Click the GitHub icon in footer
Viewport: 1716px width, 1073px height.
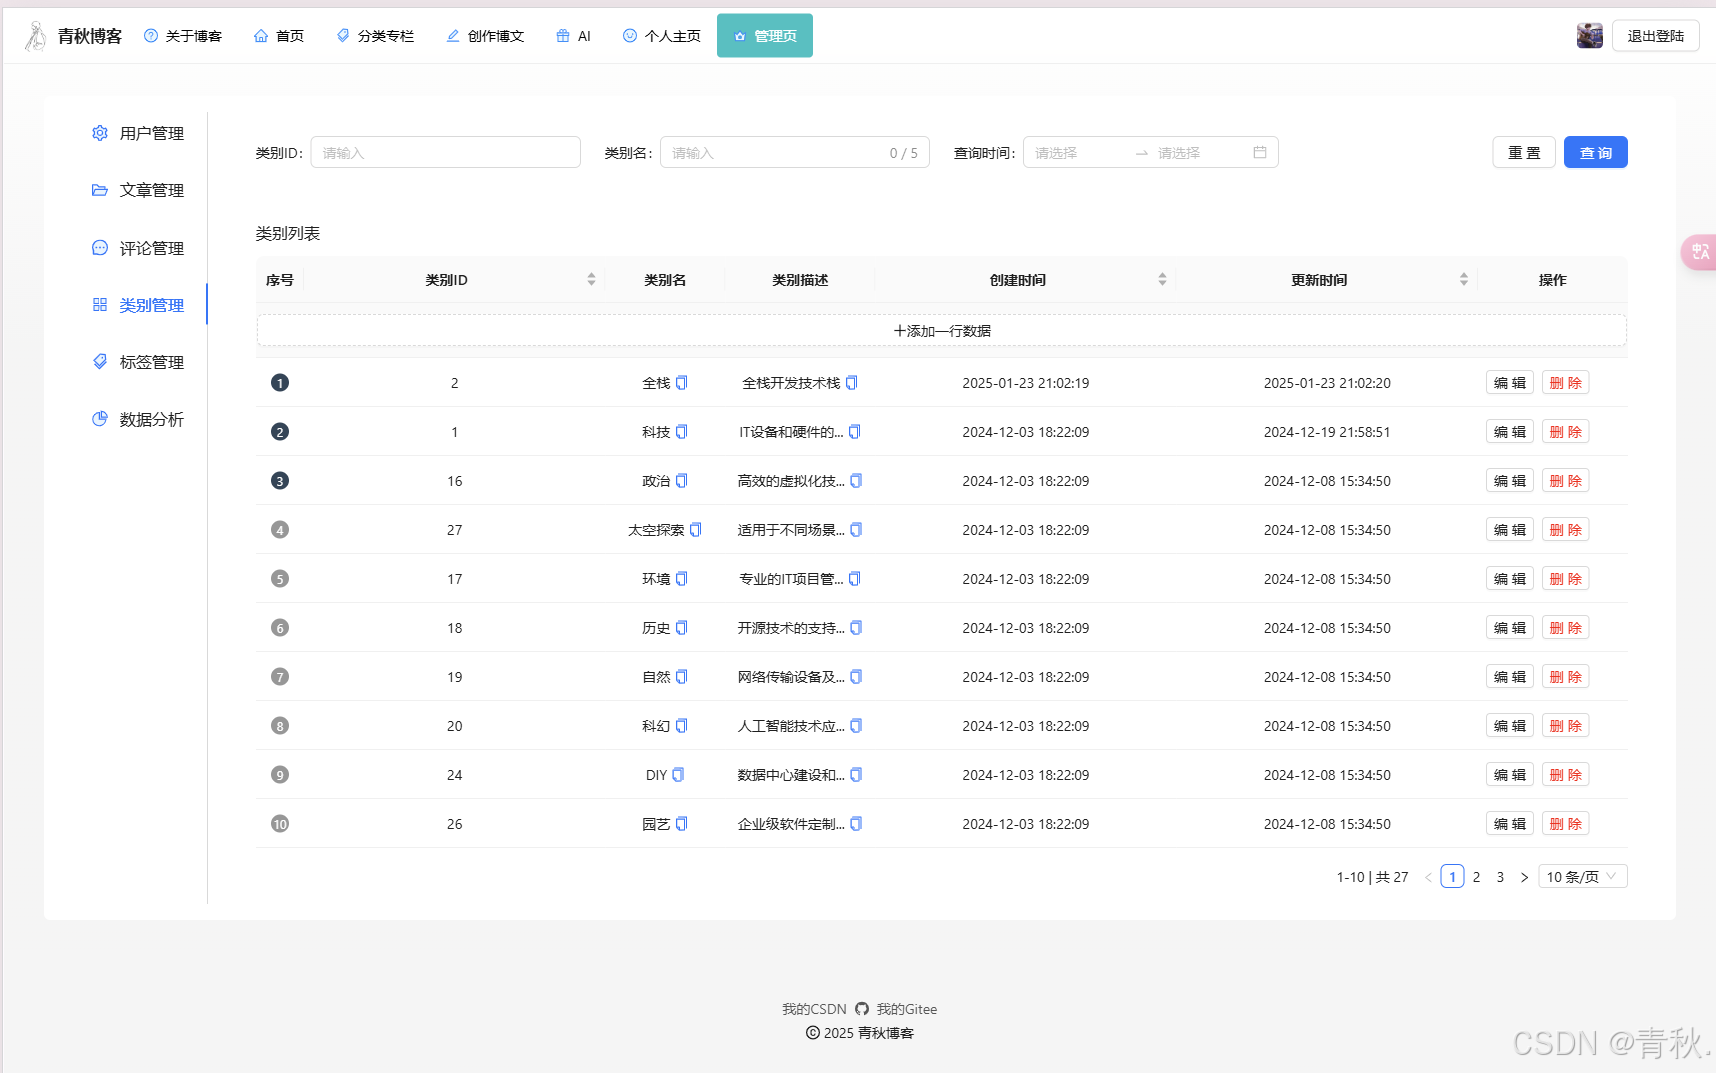click(x=862, y=1009)
